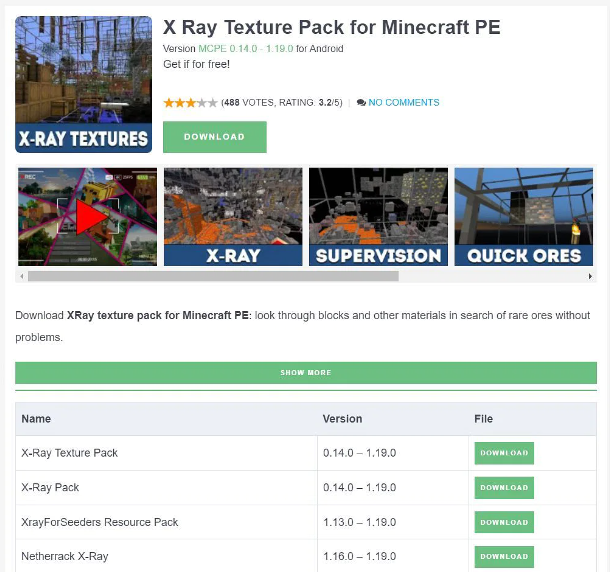This screenshot has width=610, height=572.
Task: Download the Netherrack X-Ray file
Action: click(x=504, y=556)
